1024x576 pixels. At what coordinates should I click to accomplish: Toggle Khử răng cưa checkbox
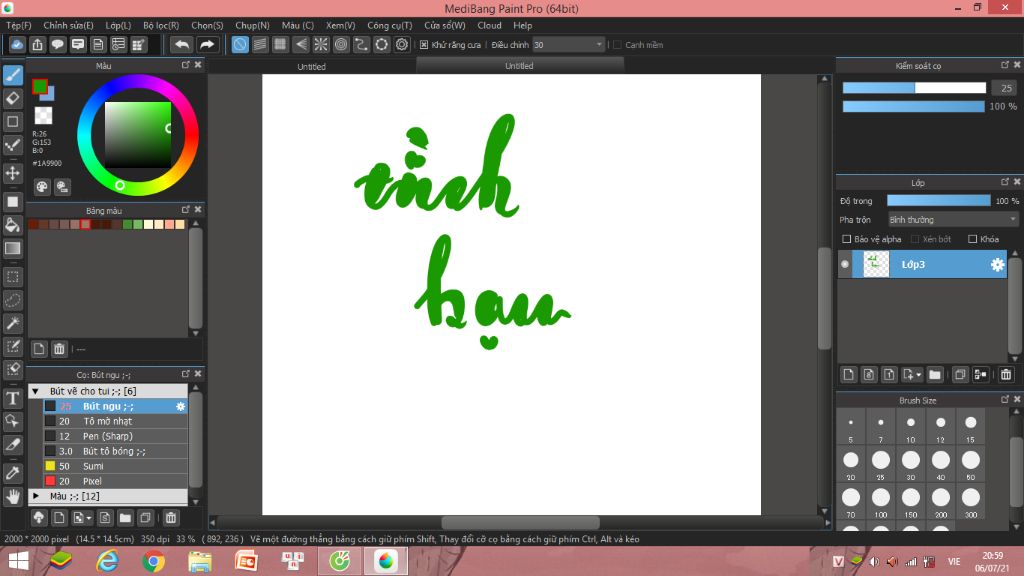point(424,44)
